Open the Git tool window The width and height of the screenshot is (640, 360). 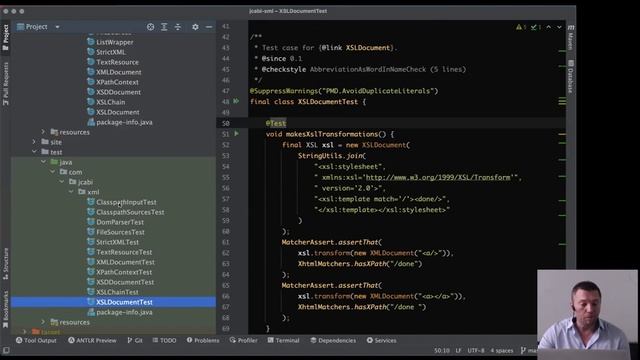click(x=135, y=340)
